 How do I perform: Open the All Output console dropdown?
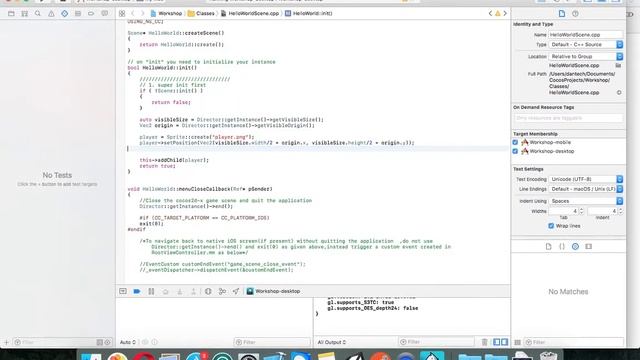coord(332,342)
